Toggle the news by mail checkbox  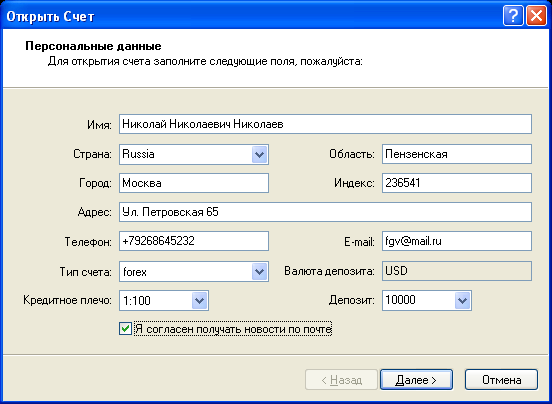(x=125, y=329)
